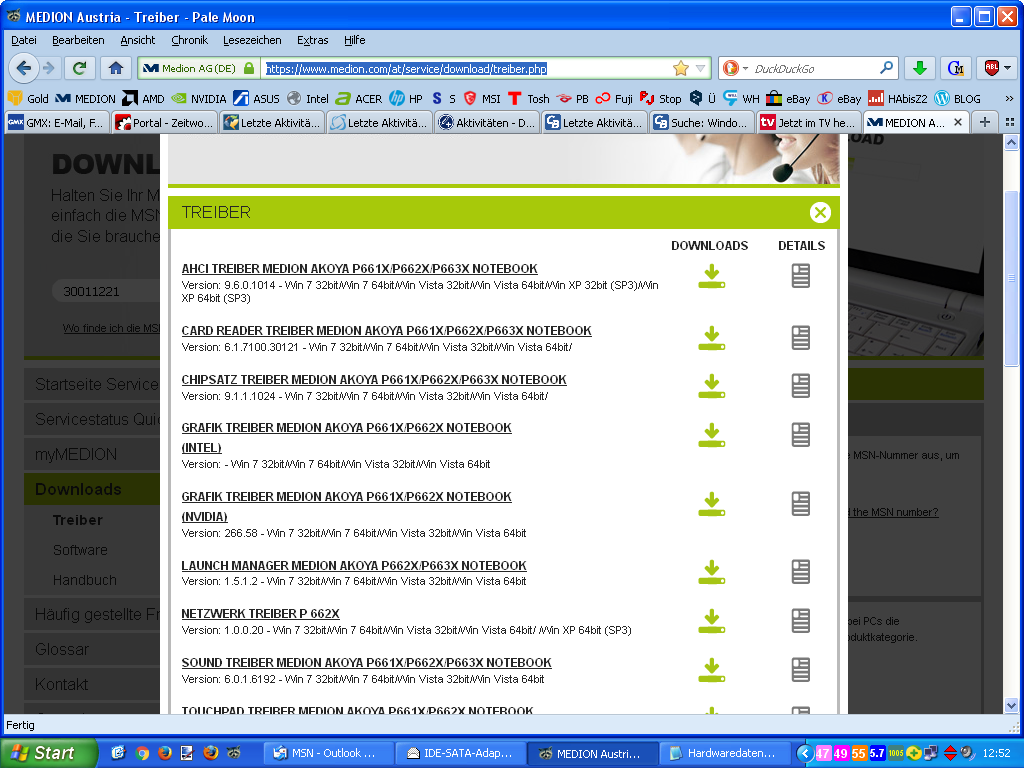This screenshot has height=768, width=1024.
Task: Open AHCI Treiber Medion Akoya link
Action: tap(359, 268)
